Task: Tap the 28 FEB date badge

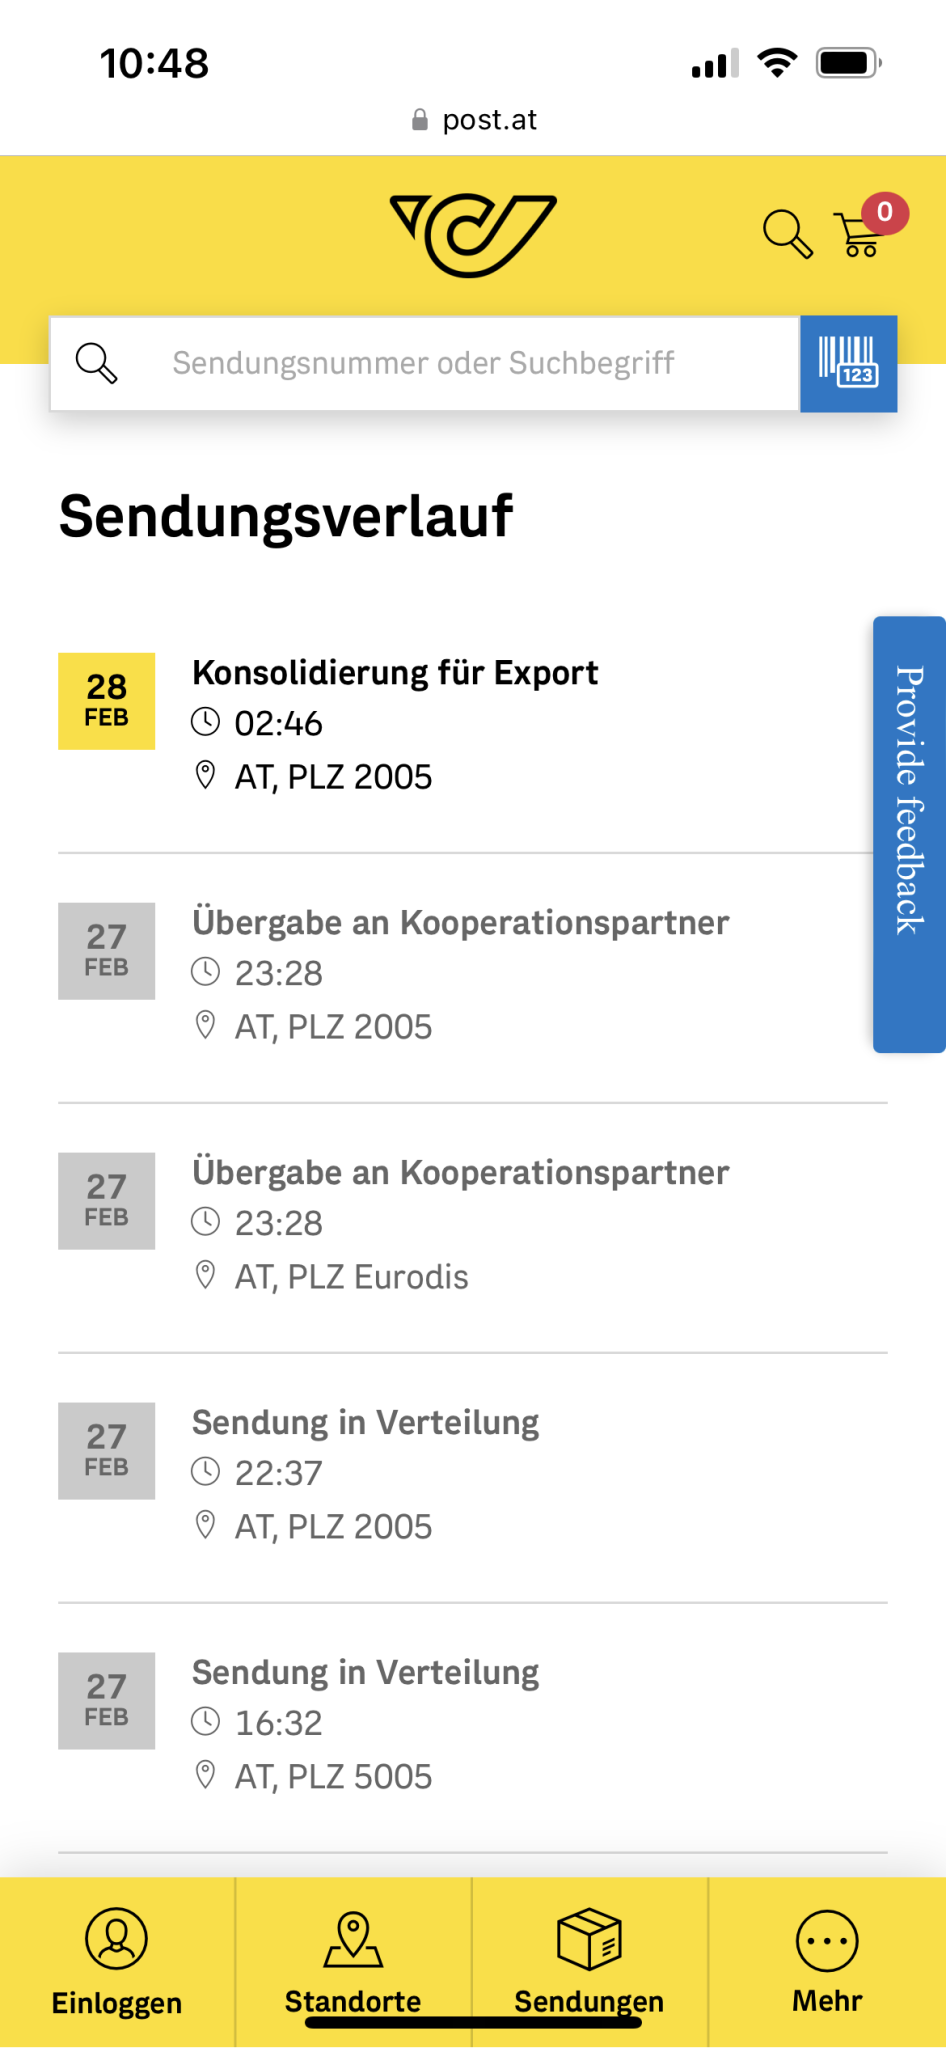Action: click(107, 701)
